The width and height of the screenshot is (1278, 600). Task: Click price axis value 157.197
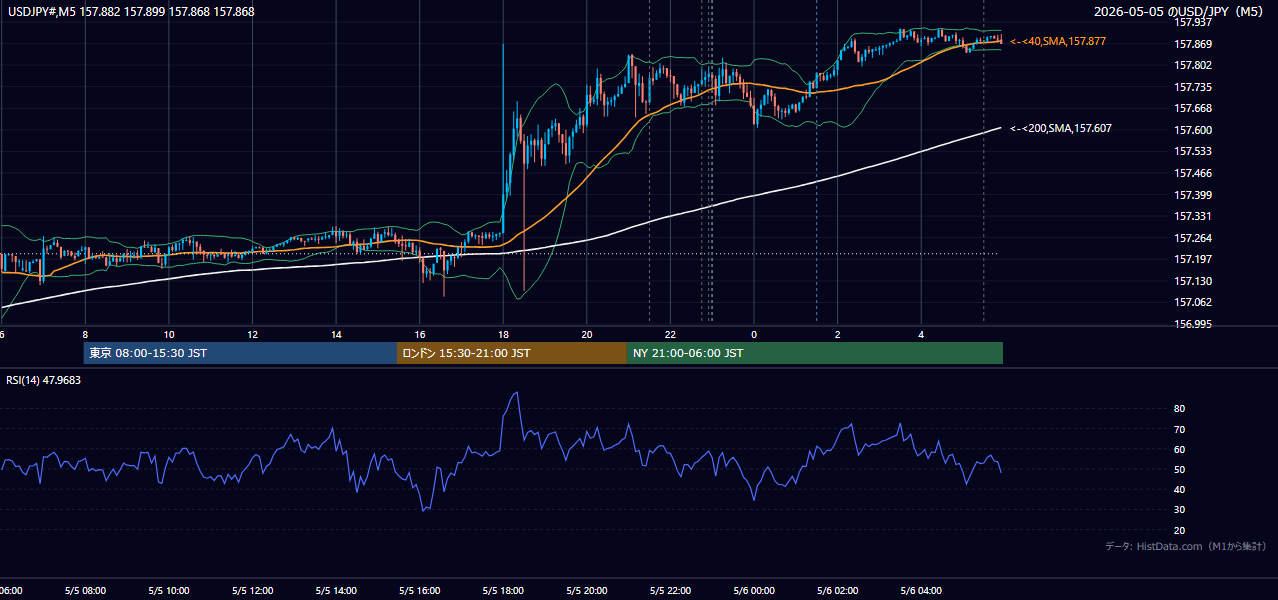coord(1192,259)
